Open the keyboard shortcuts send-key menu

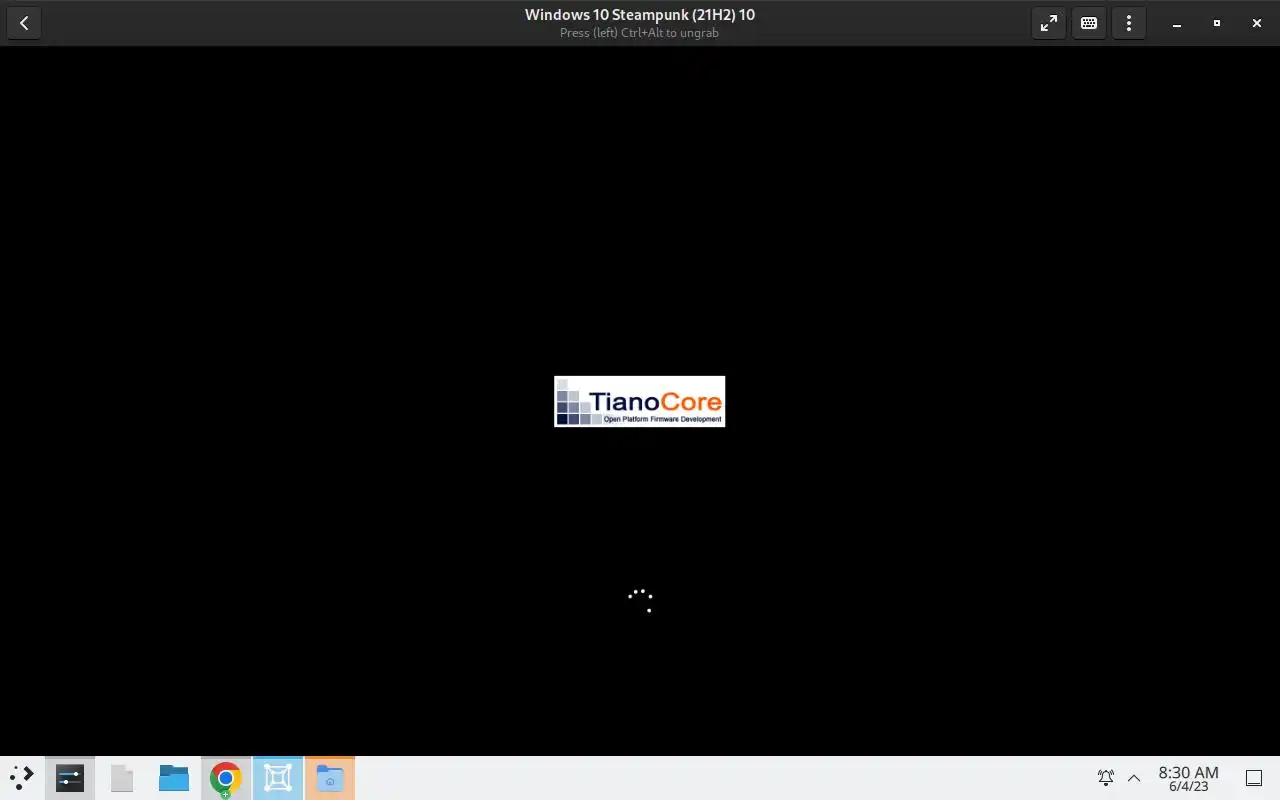pos(1089,23)
